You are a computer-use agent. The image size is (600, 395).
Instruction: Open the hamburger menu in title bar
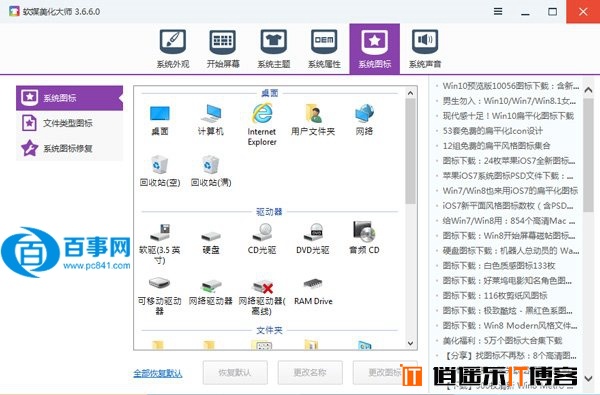[498, 11]
